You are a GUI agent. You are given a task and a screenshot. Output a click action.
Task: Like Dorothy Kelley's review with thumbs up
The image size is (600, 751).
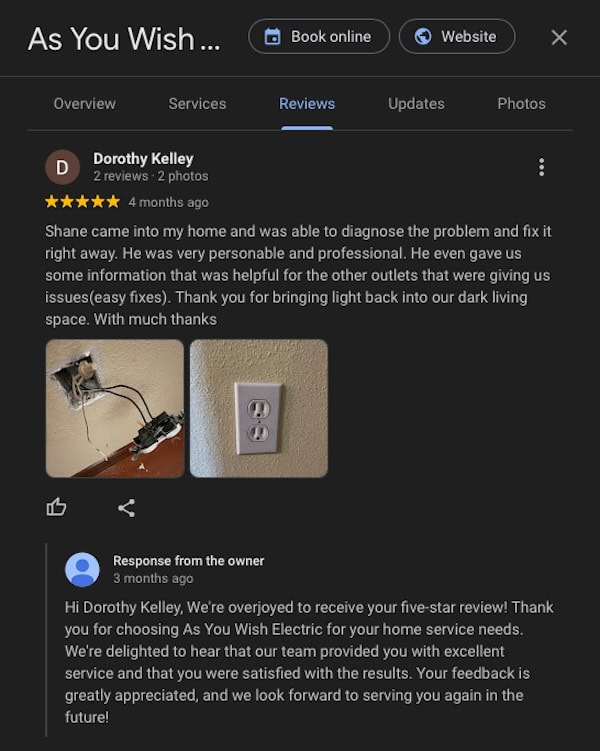[x=56, y=507]
